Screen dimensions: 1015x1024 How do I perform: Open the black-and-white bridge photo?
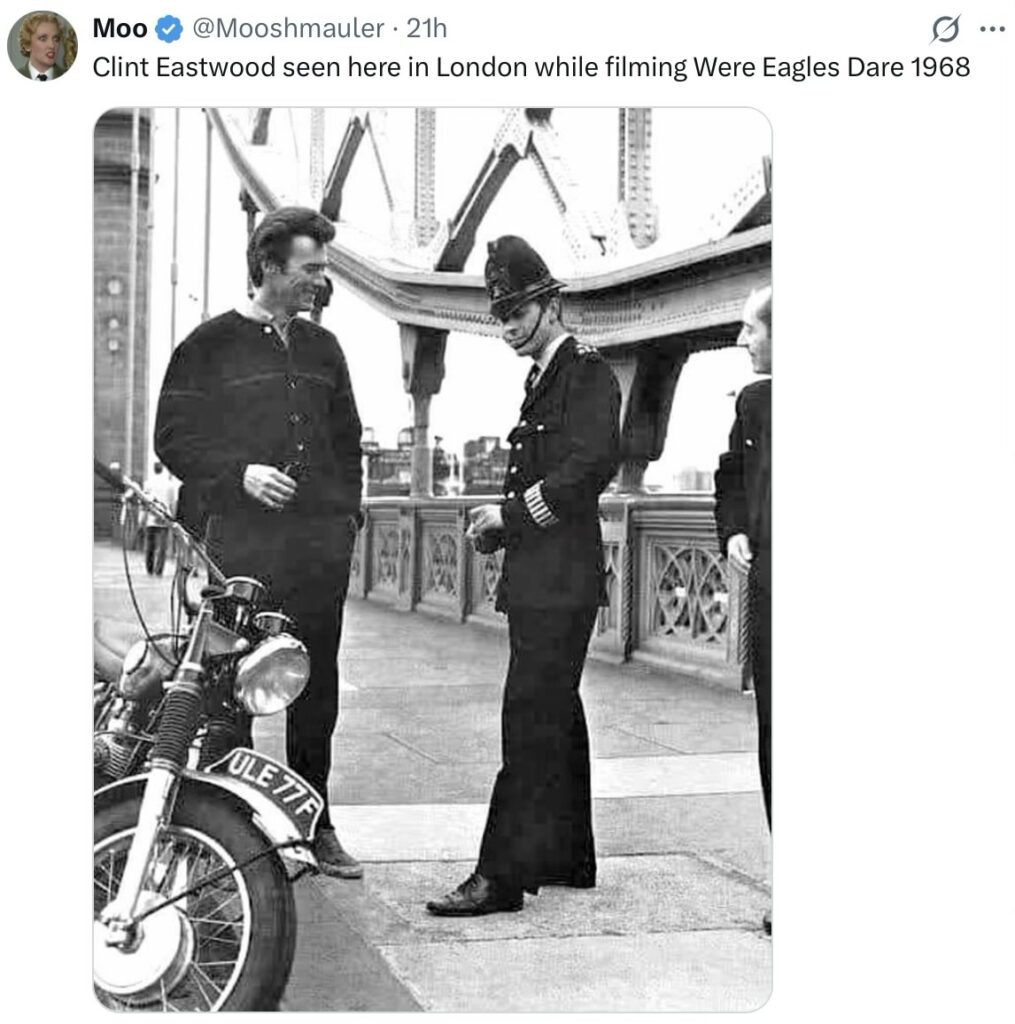pos(432,560)
